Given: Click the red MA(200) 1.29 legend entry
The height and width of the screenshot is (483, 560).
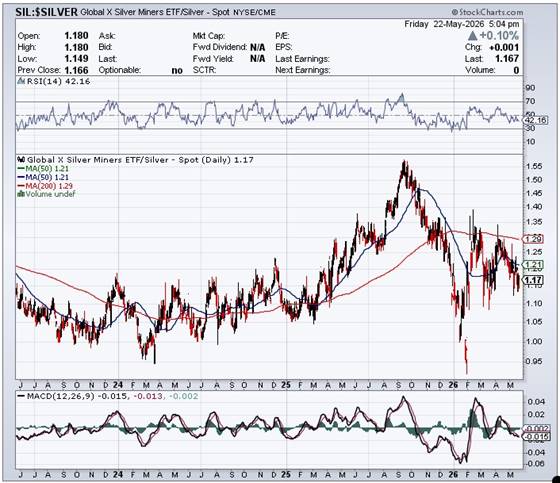Looking at the screenshot, I should pos(45,186).
